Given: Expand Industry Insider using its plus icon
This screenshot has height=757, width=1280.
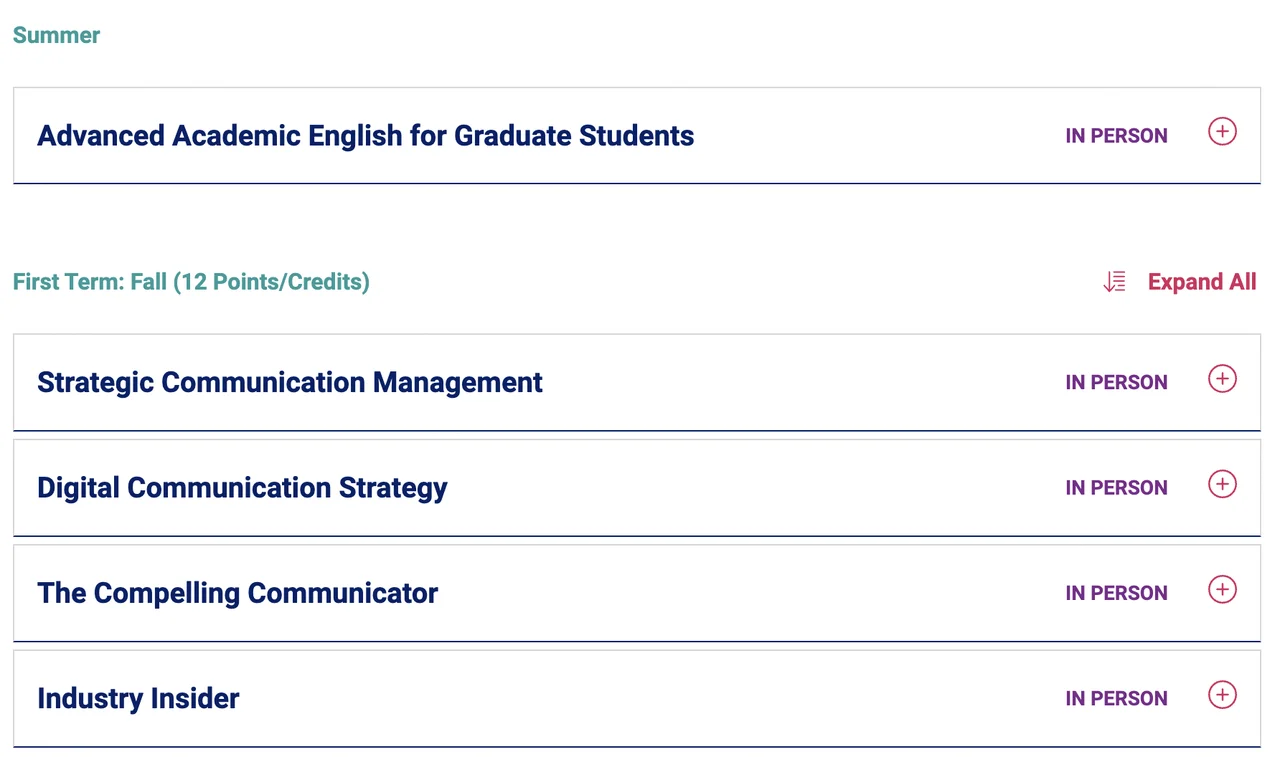Looking at the screenshot, I should click(1222, 694).
